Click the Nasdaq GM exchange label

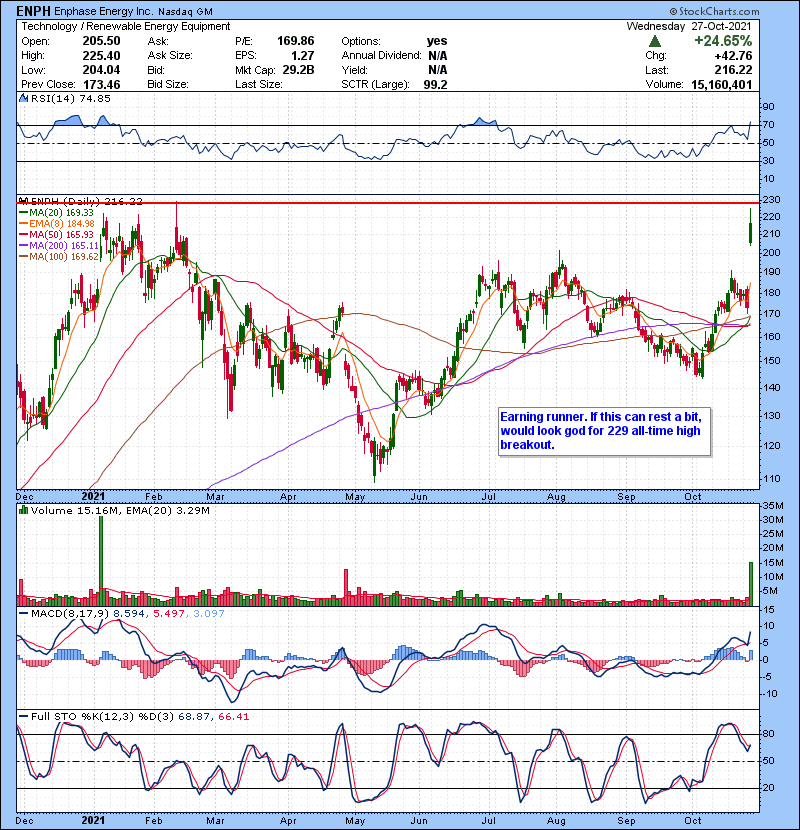click(186, 11)
